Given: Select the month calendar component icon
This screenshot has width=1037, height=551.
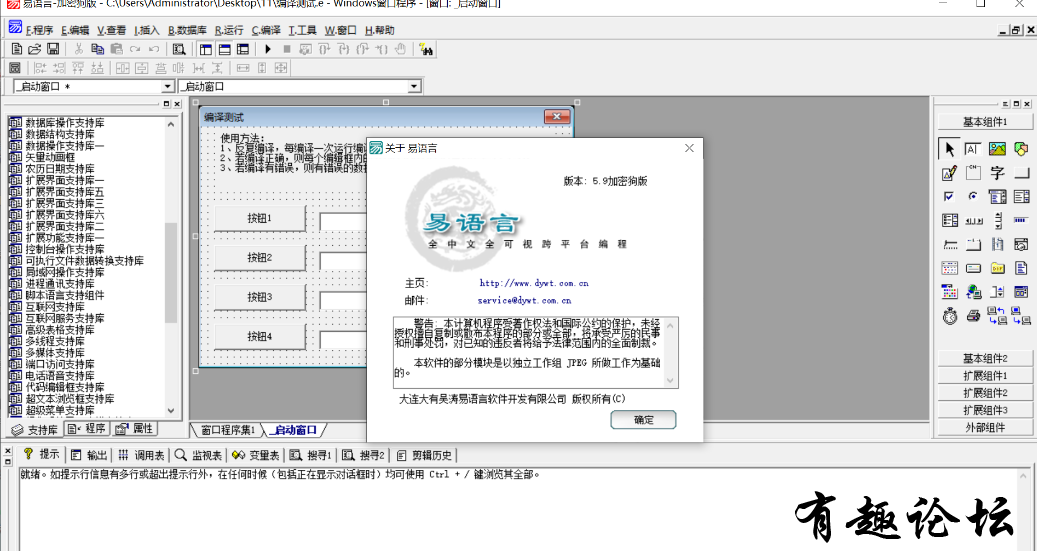Looking at the screenshot, I should [x=950, y=268].
